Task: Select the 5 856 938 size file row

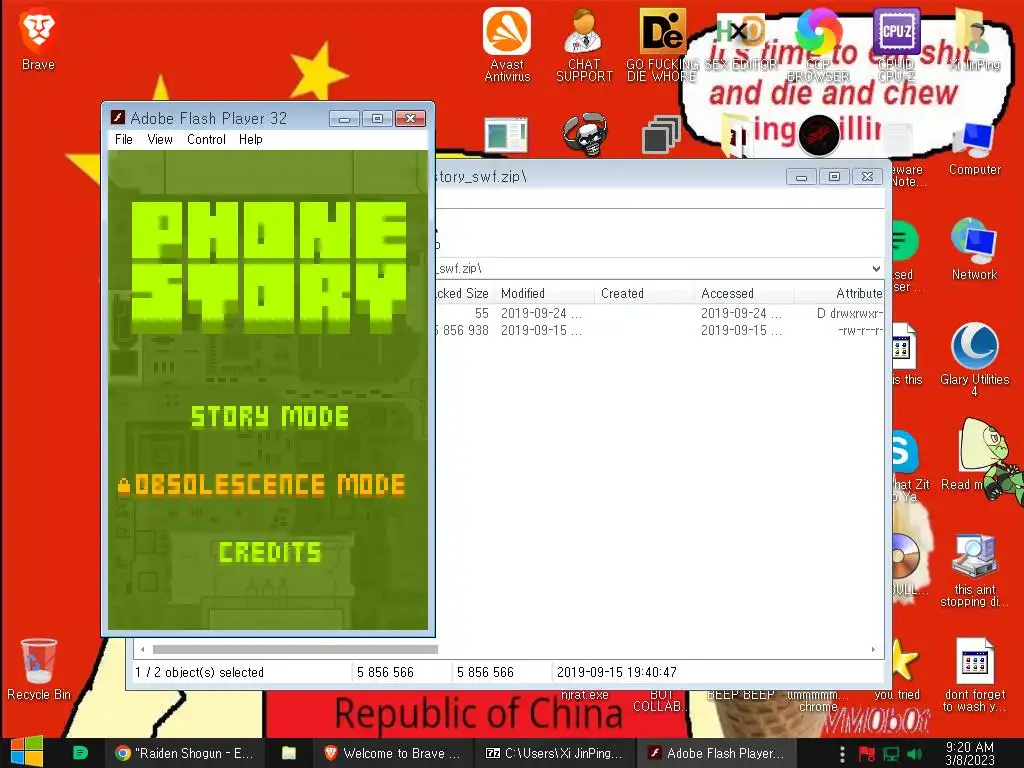Action: coord(660,330)
